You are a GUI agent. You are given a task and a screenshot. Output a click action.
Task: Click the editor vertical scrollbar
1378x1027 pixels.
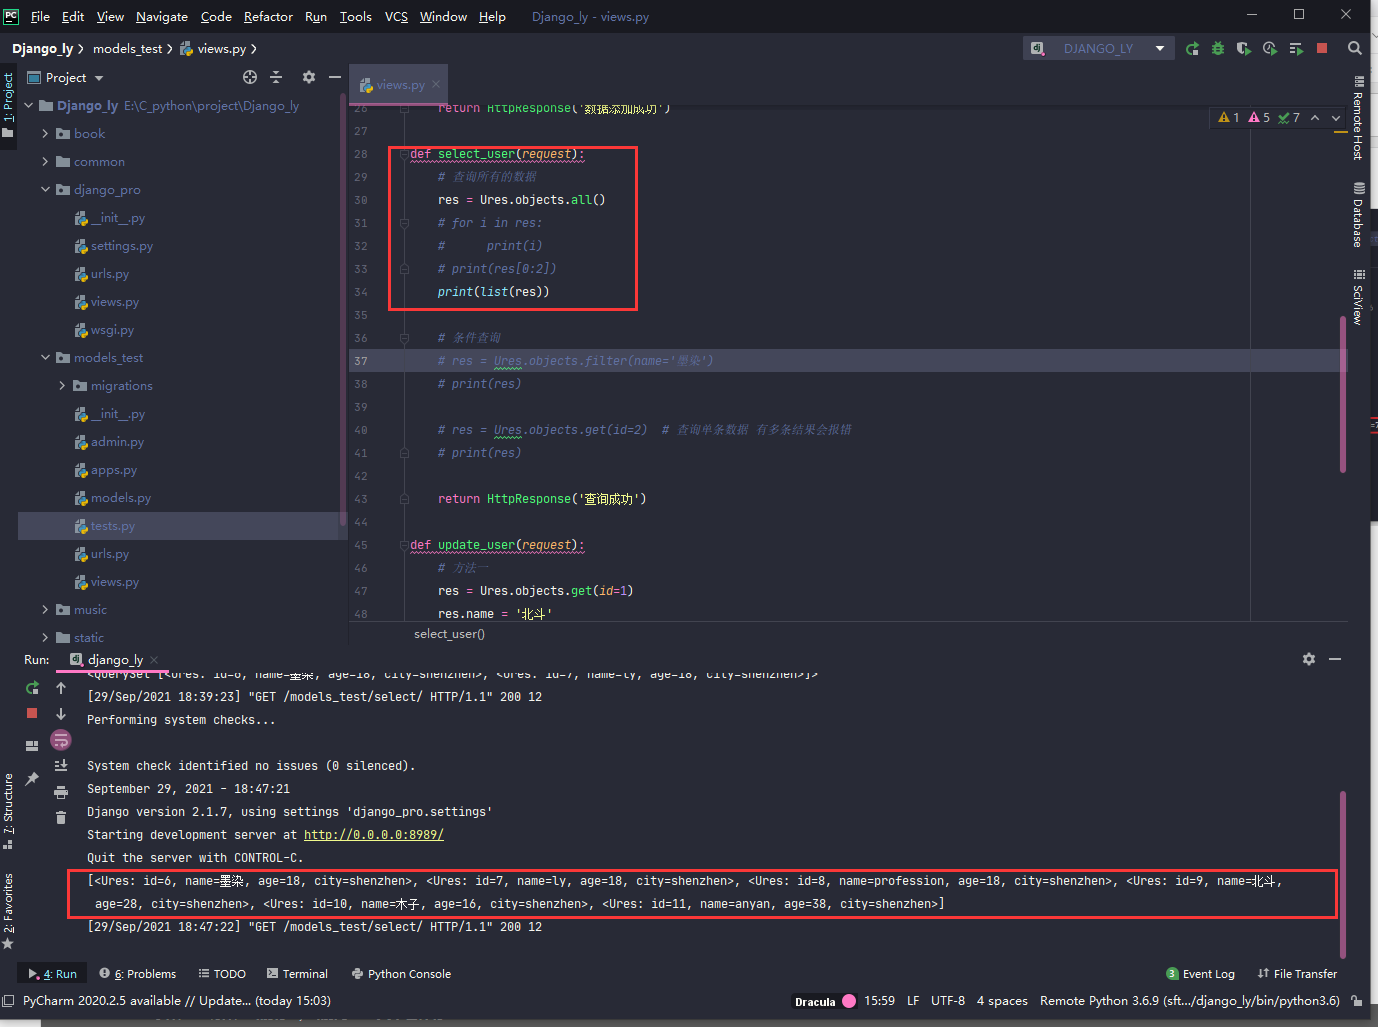tap(1342, 394)
